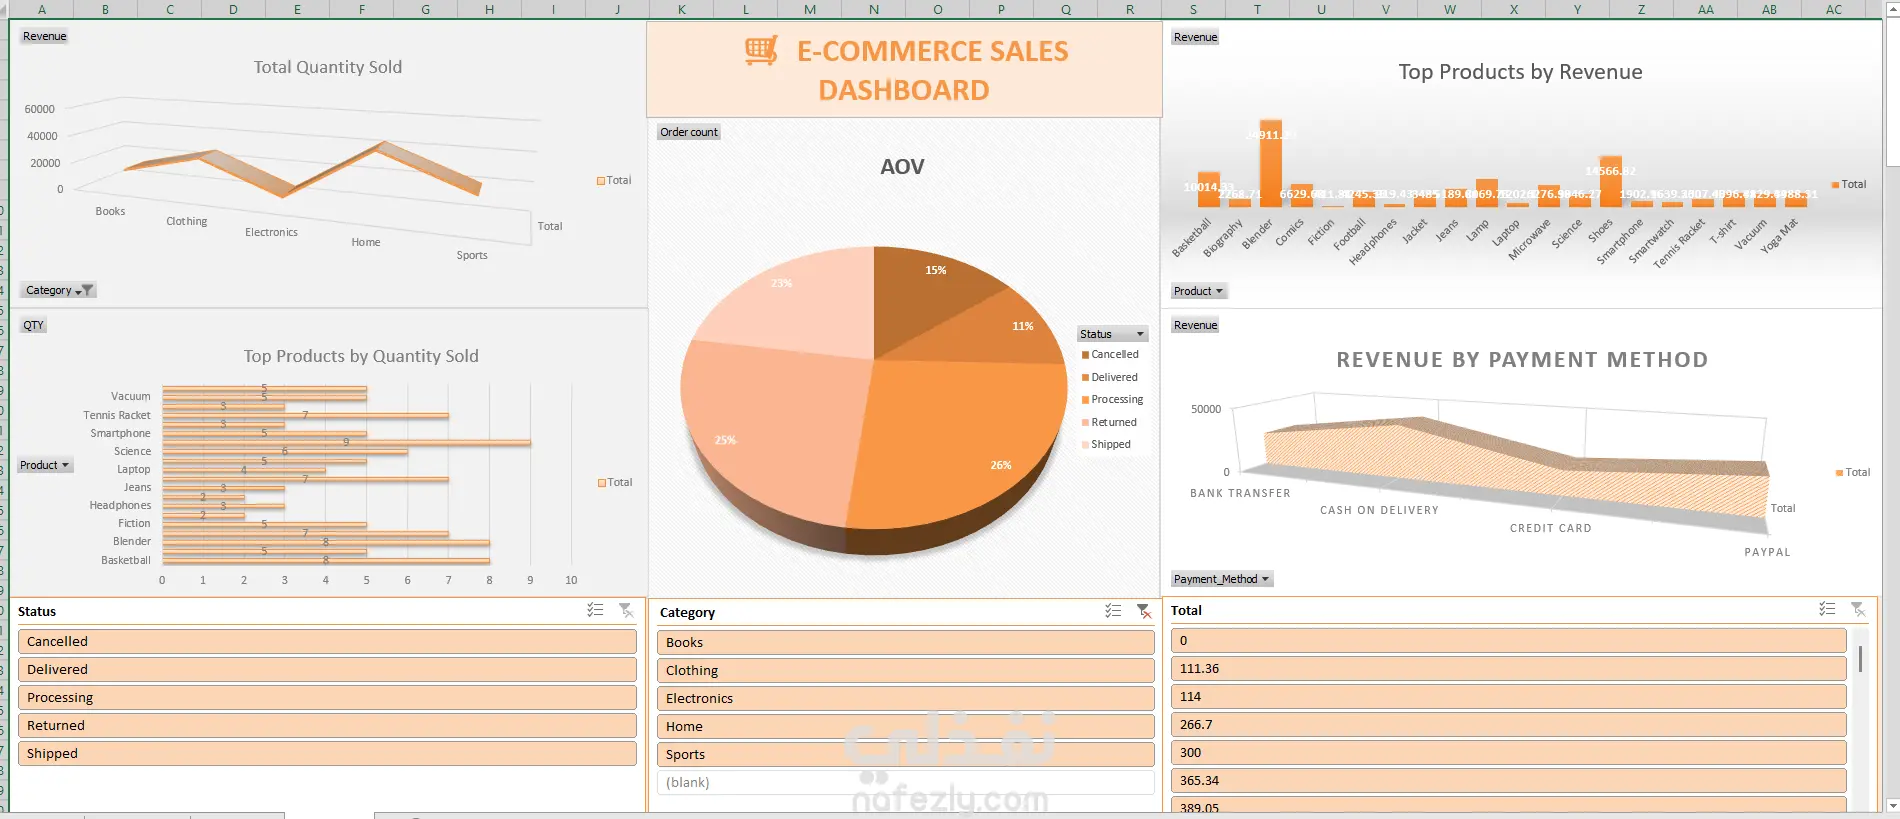Click the shopping cart icon in the title

click(762, 50)
